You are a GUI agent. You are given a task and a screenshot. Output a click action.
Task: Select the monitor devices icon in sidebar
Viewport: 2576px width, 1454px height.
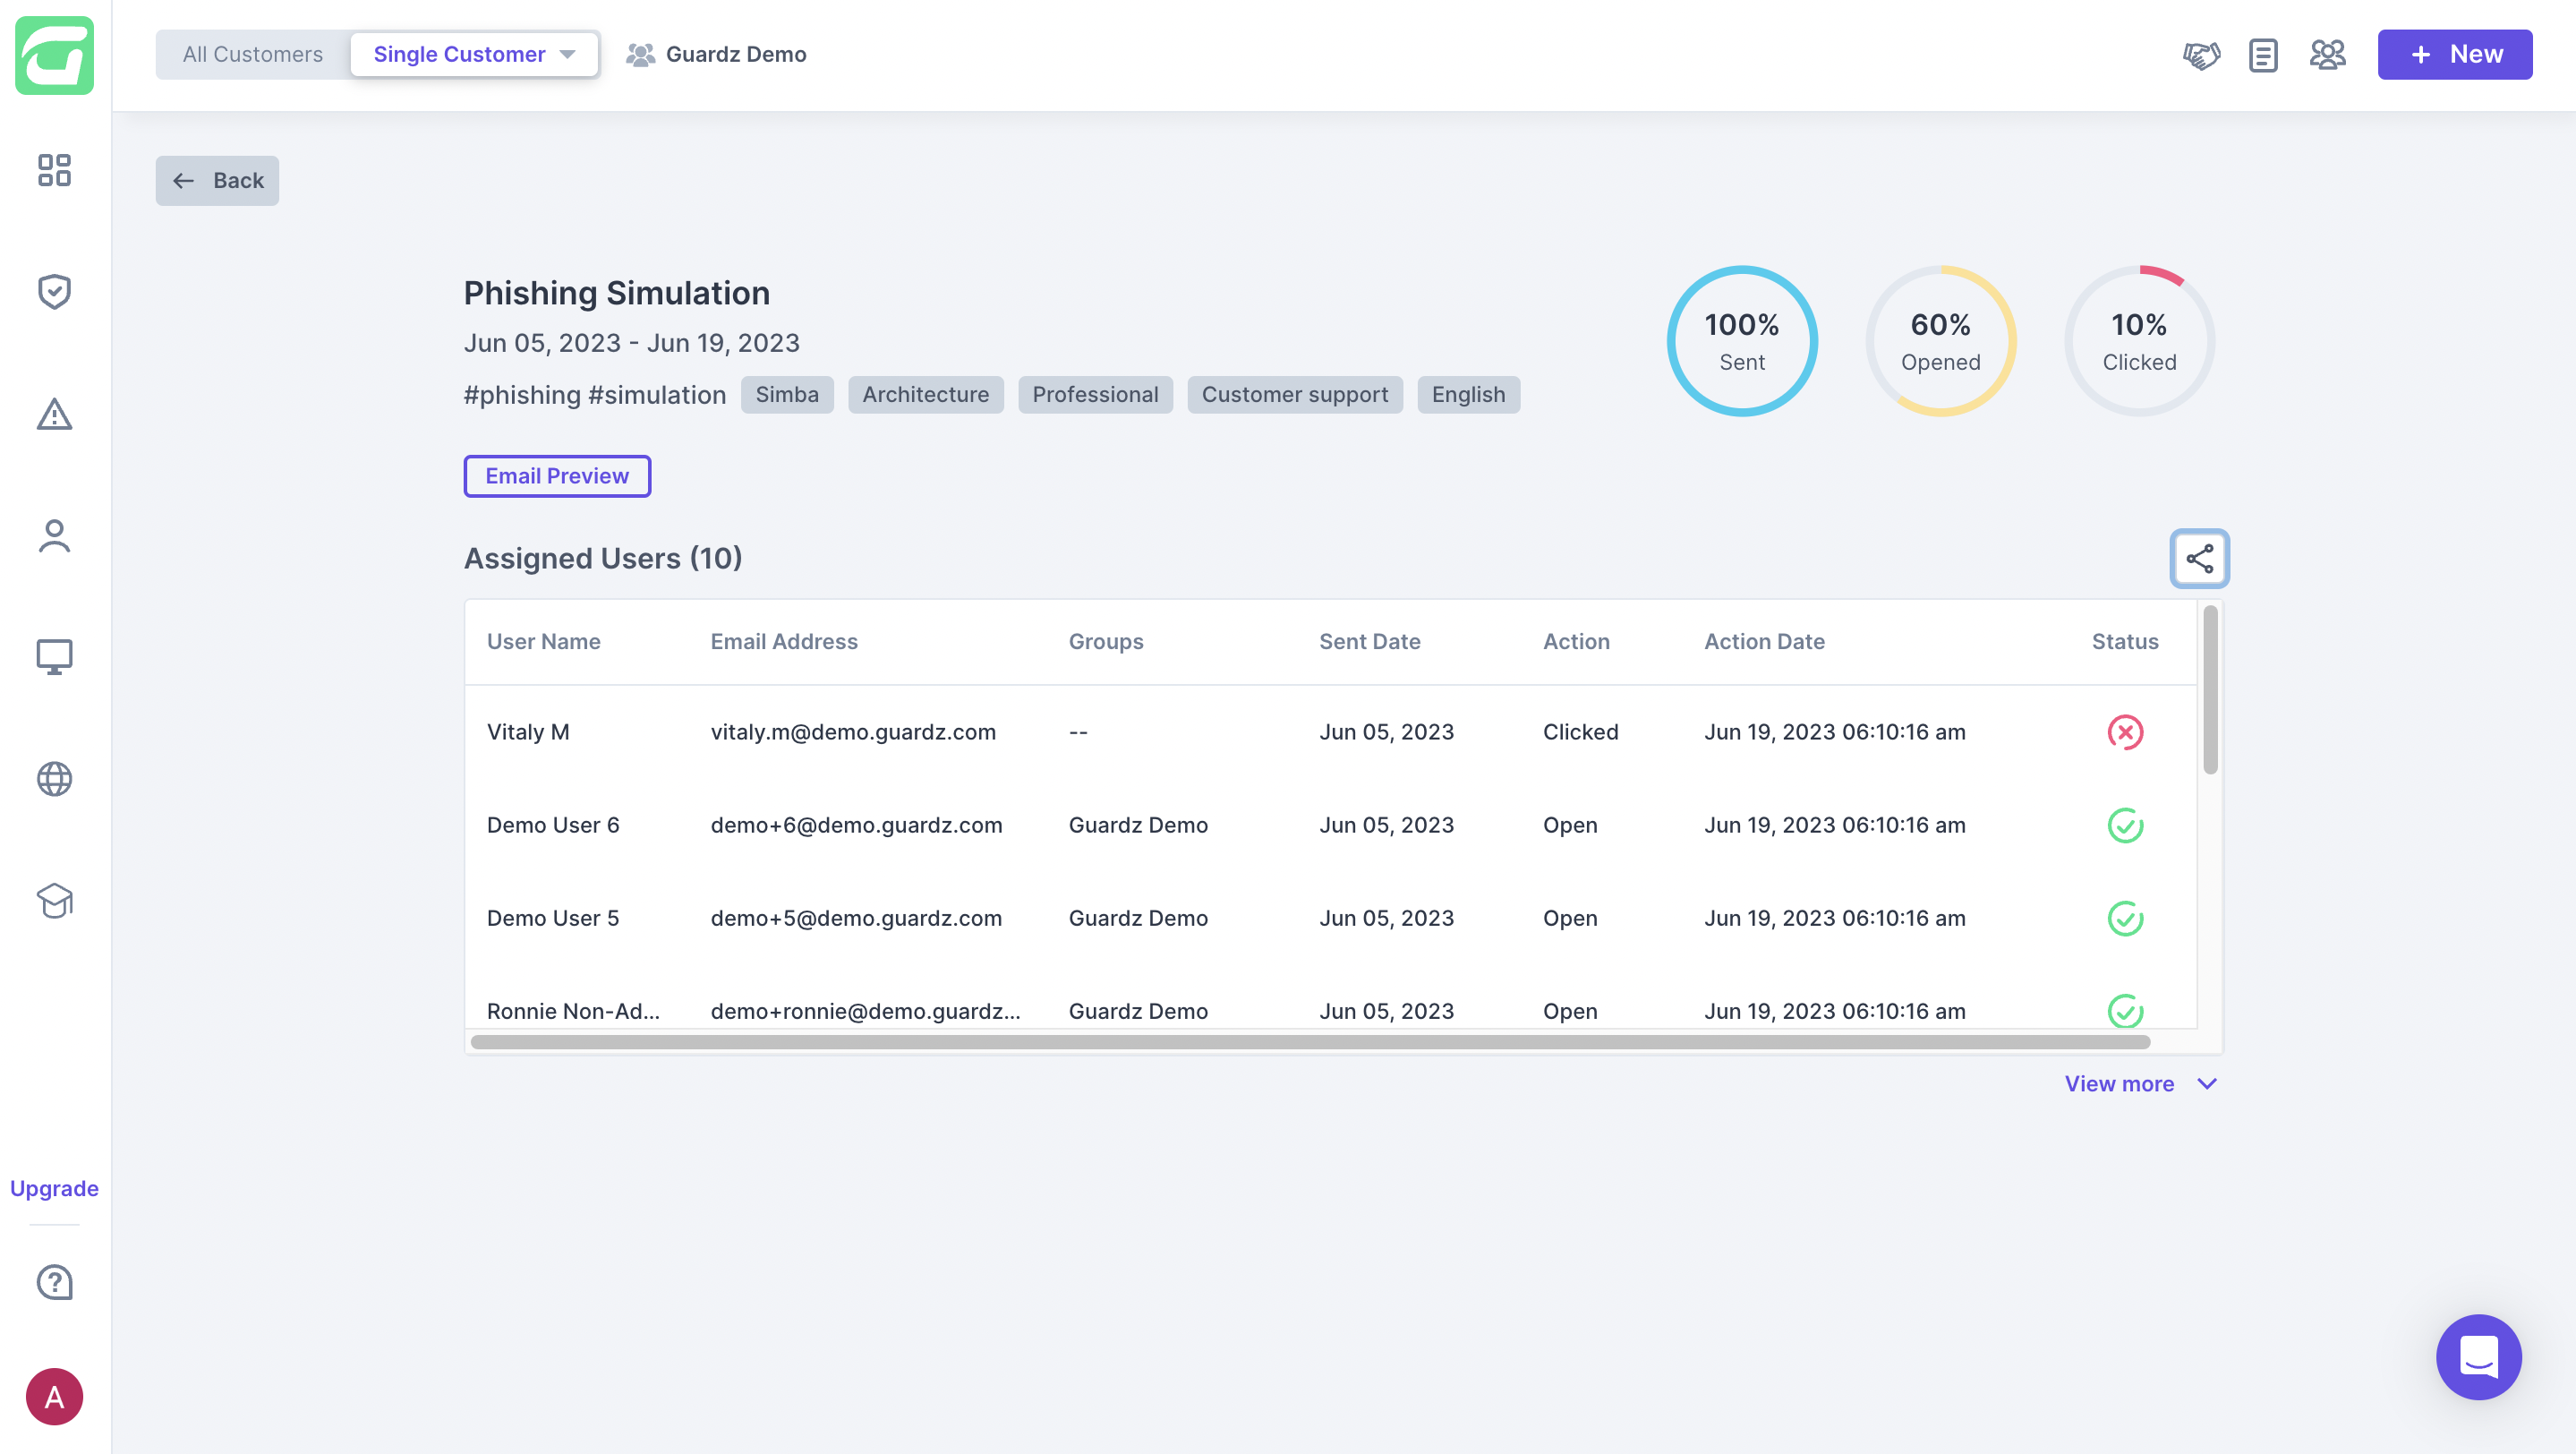[x=54, y=657]
